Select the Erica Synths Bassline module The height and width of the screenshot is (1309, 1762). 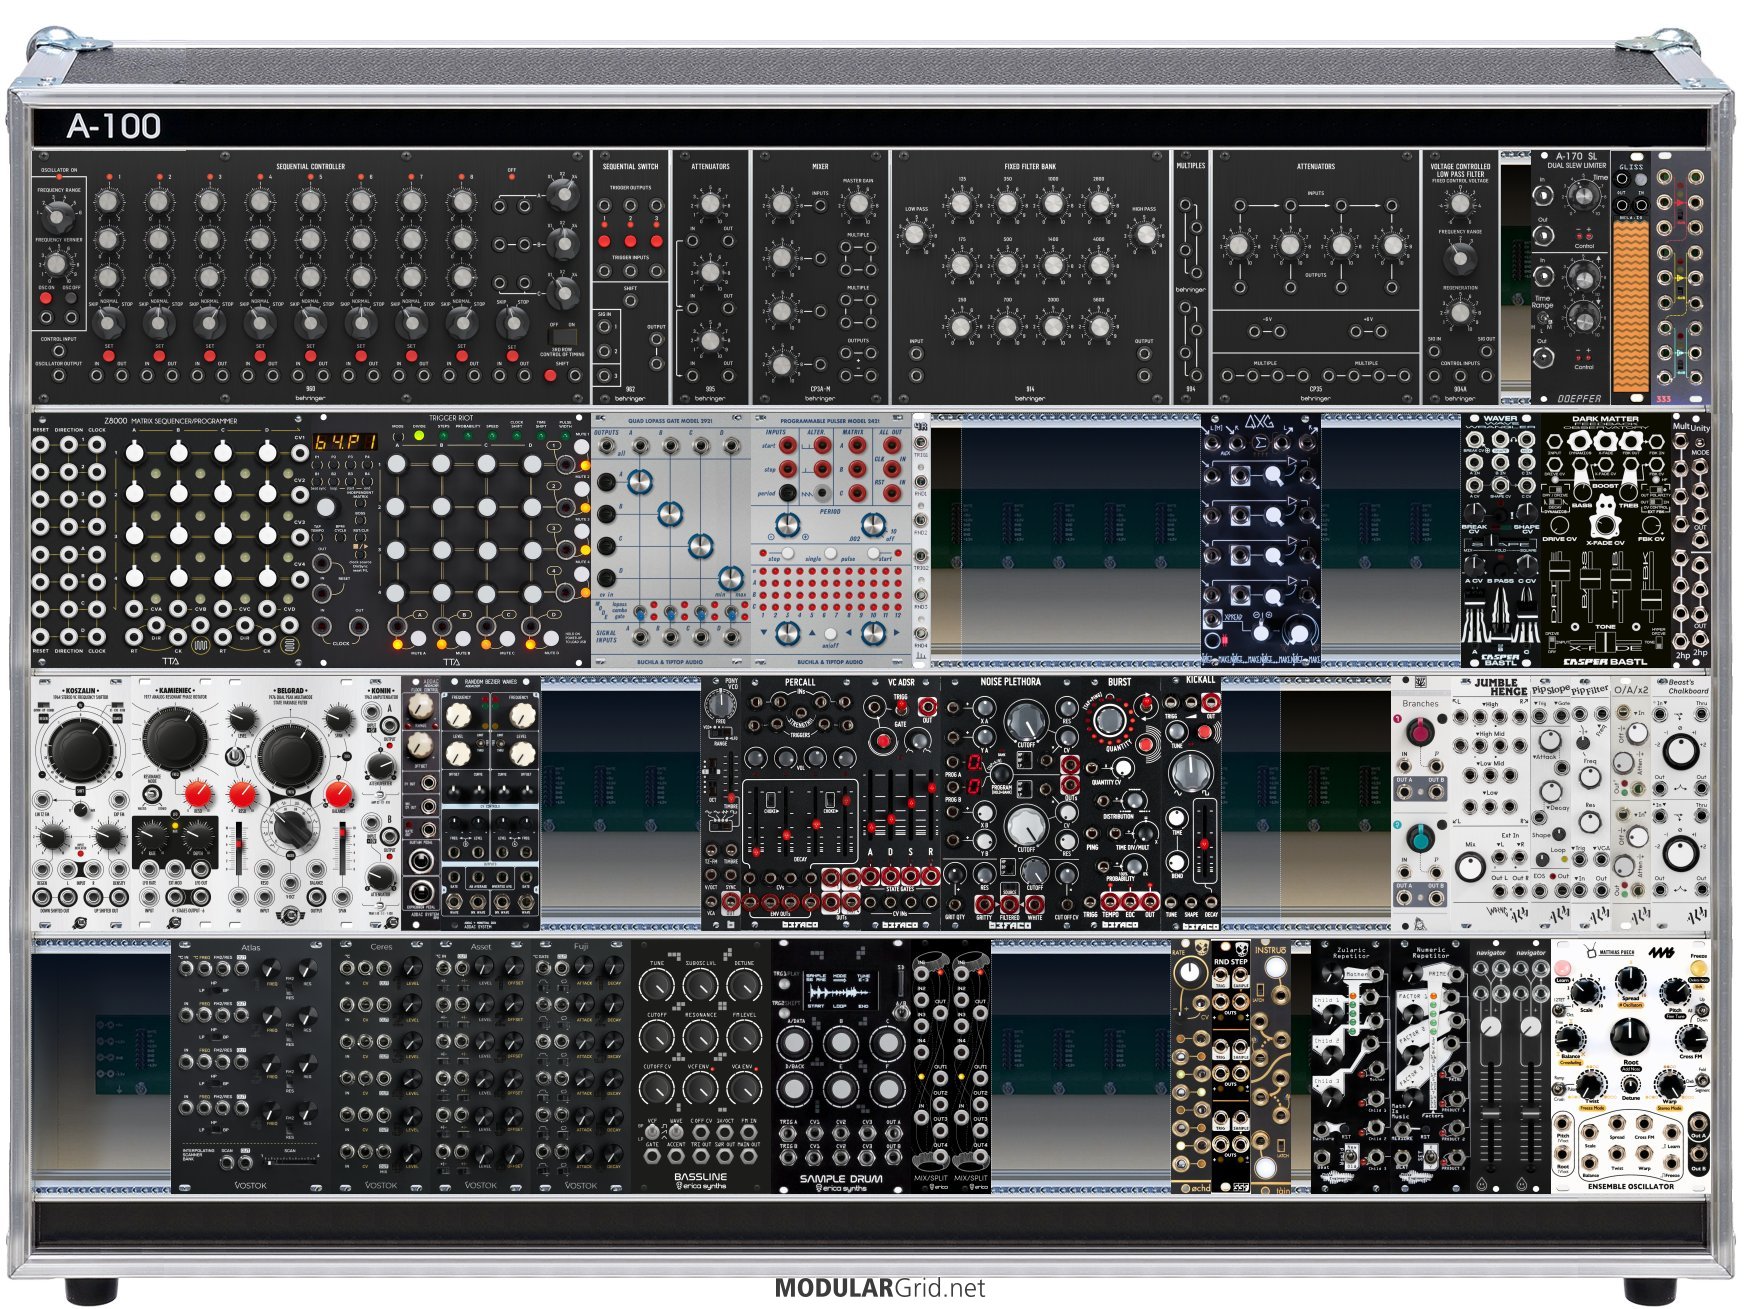700,1066
